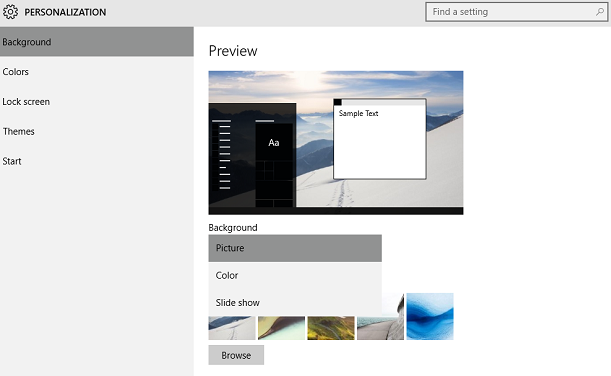Select the teal beach wallpaper thumbnail

pos(281,328)
